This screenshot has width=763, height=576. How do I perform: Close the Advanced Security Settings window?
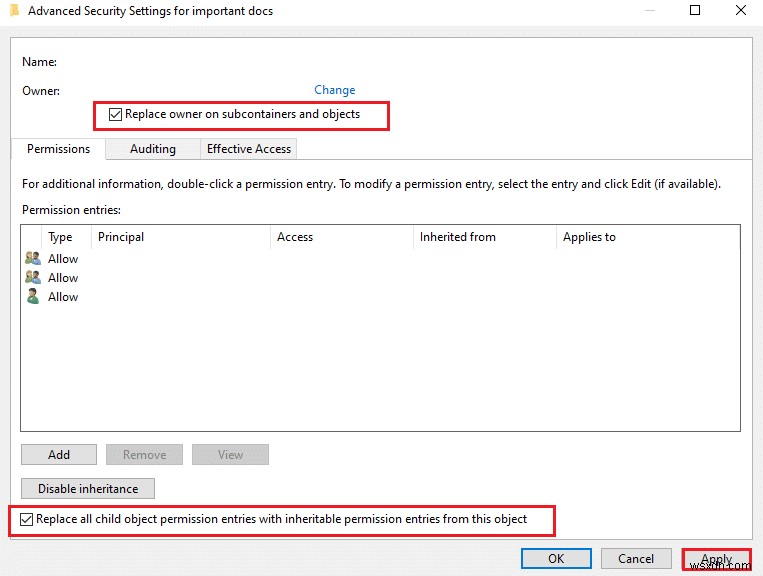pyautogui.click(x=741, y=10)
